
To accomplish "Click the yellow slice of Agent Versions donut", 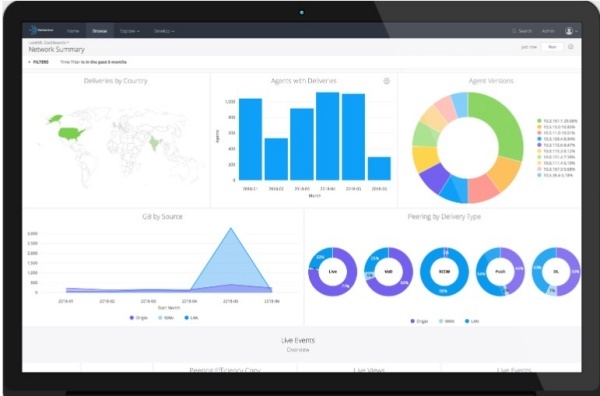I will coord(425,158).
